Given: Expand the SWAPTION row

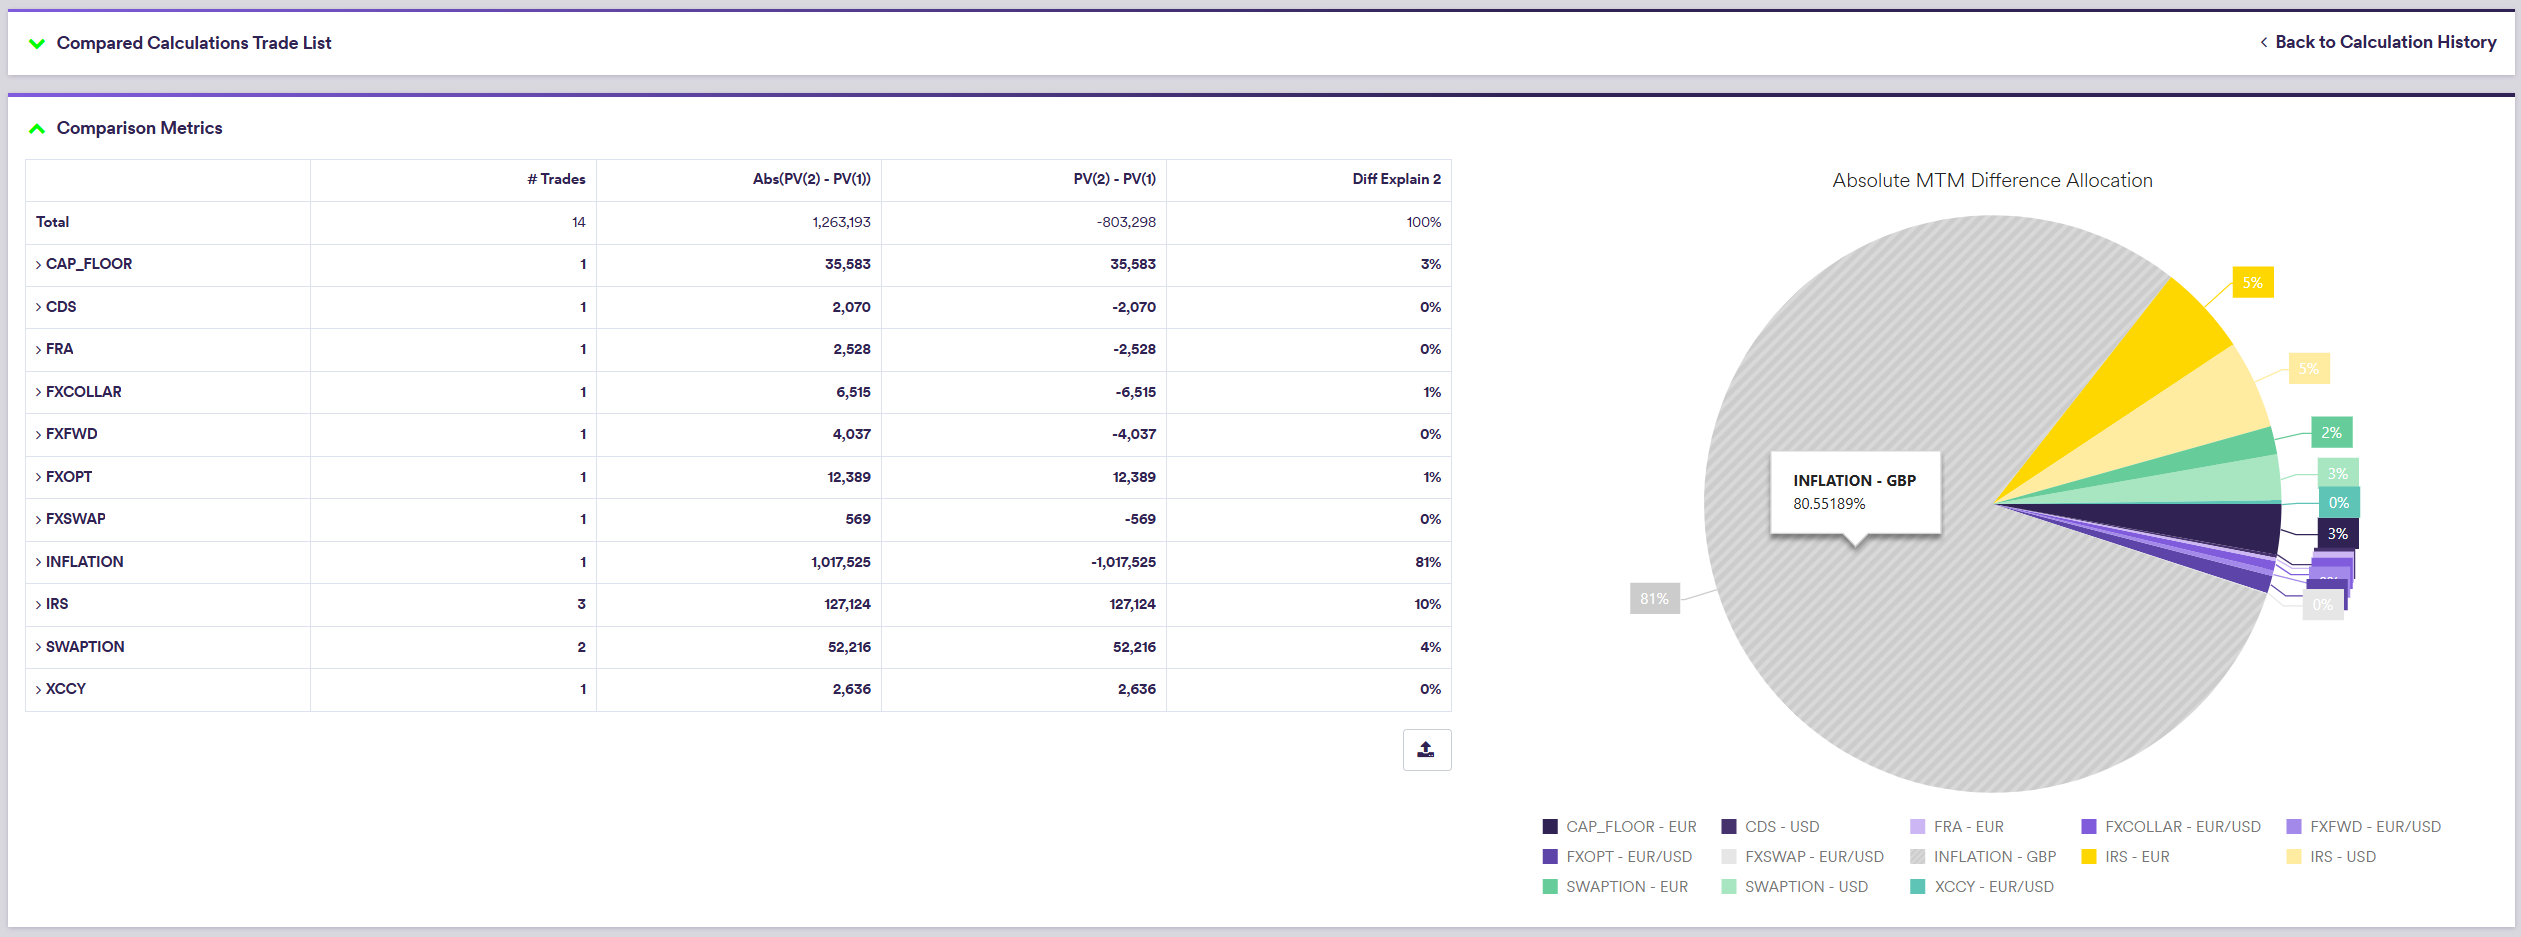Looking at the screenshot, I should pyautogui.click(x=39, y=648).
